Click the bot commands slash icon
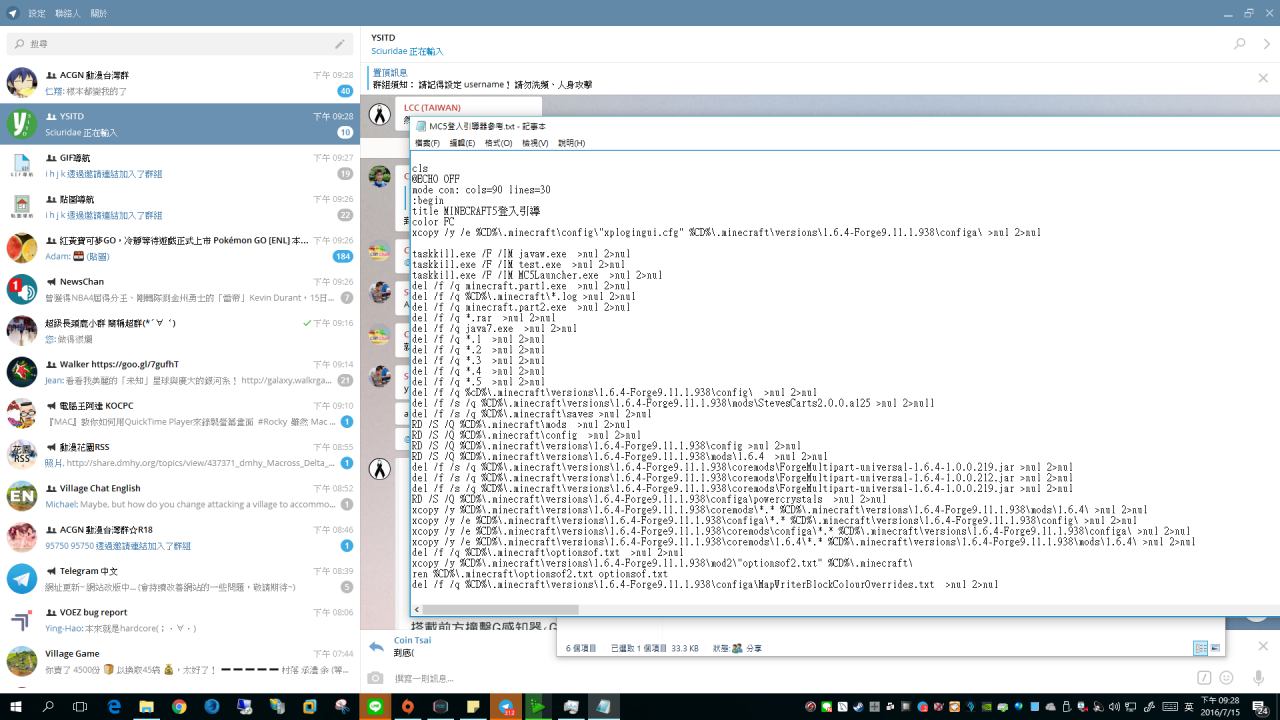The width and height of the screenshot is (1280, 720). coord(1204,678)
